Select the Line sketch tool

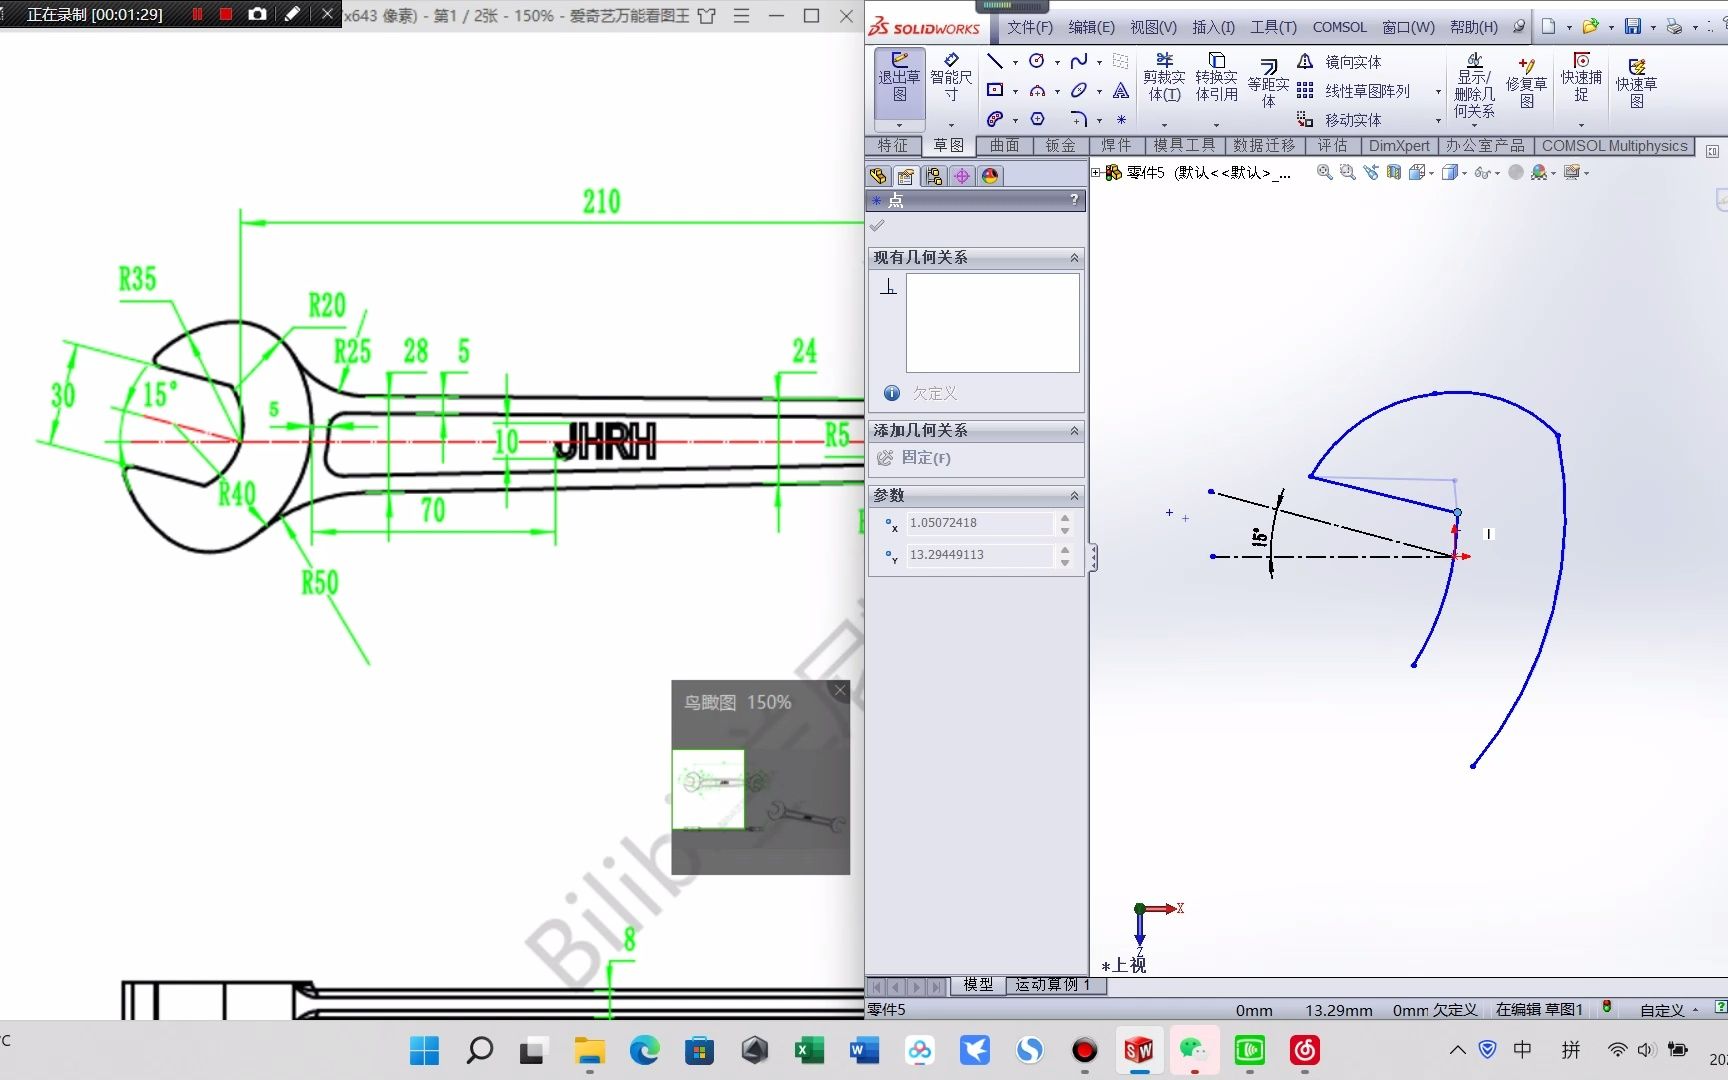996,61
